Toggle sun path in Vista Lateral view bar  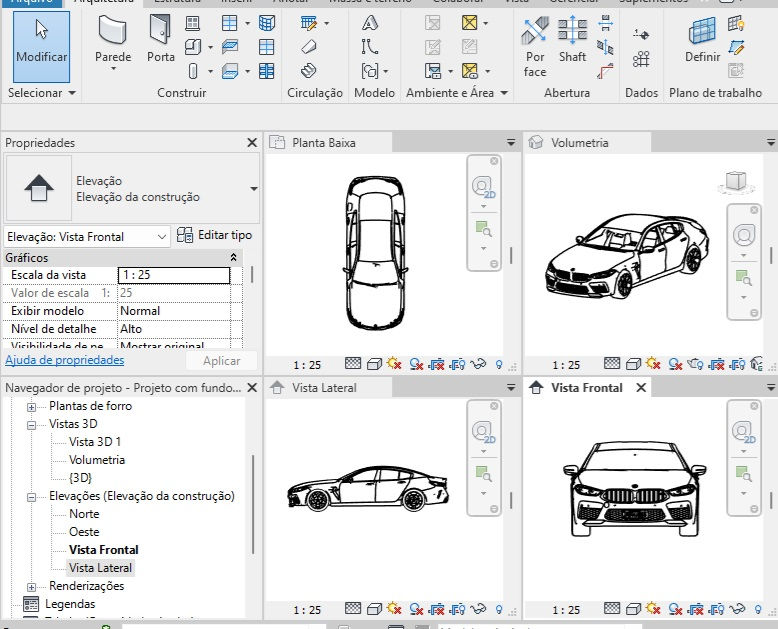point(394,609)
